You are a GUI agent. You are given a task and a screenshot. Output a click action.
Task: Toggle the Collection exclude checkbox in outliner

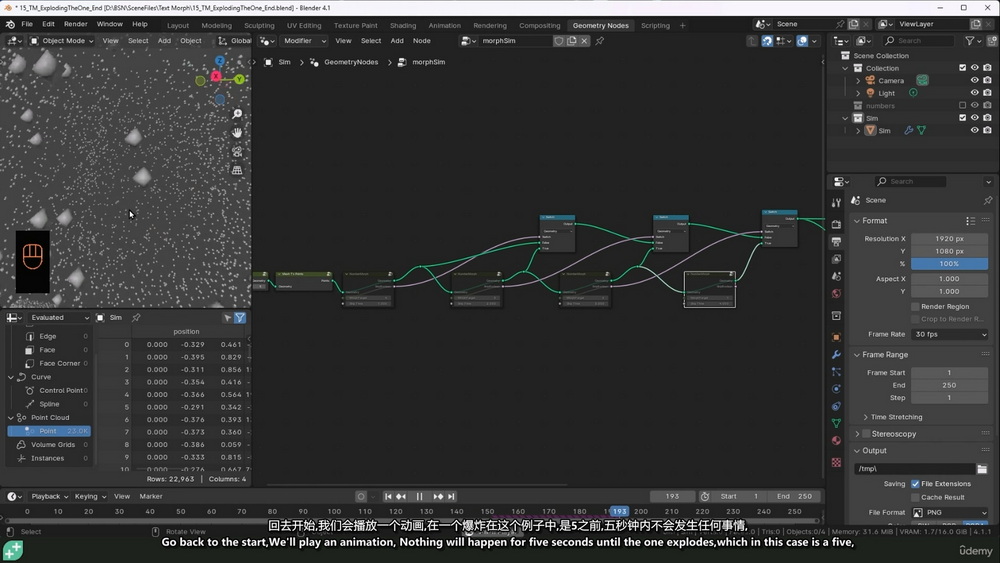962,68
